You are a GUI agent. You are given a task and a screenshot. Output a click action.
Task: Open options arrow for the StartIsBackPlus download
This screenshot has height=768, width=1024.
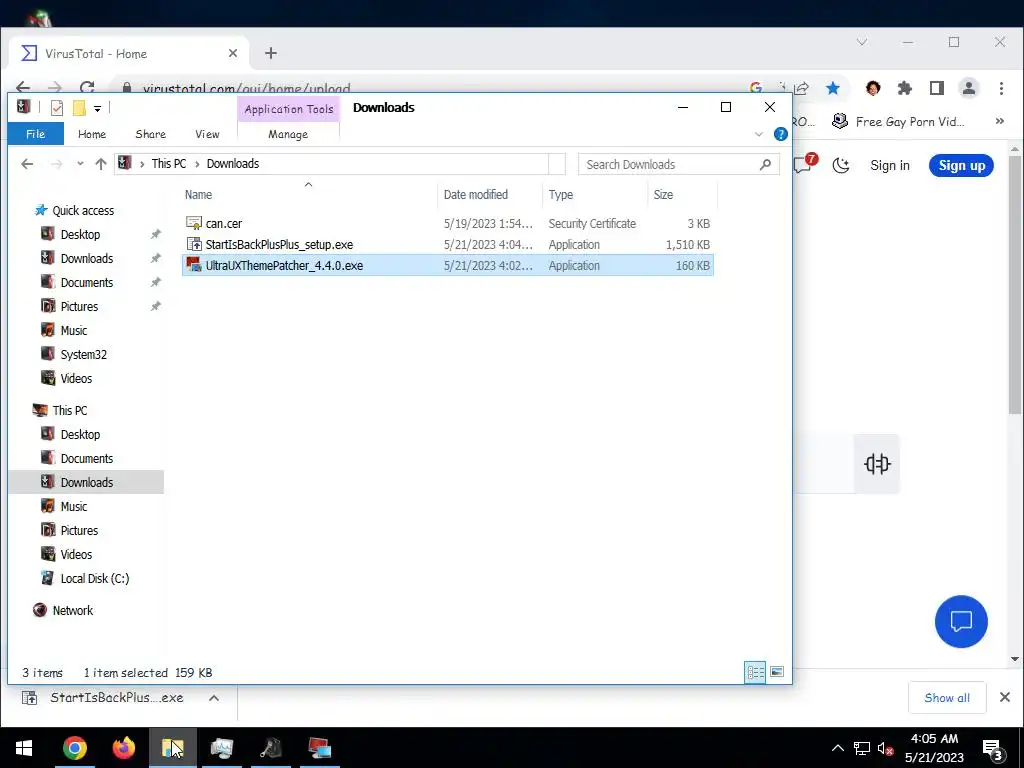click(x=214, y=698)
